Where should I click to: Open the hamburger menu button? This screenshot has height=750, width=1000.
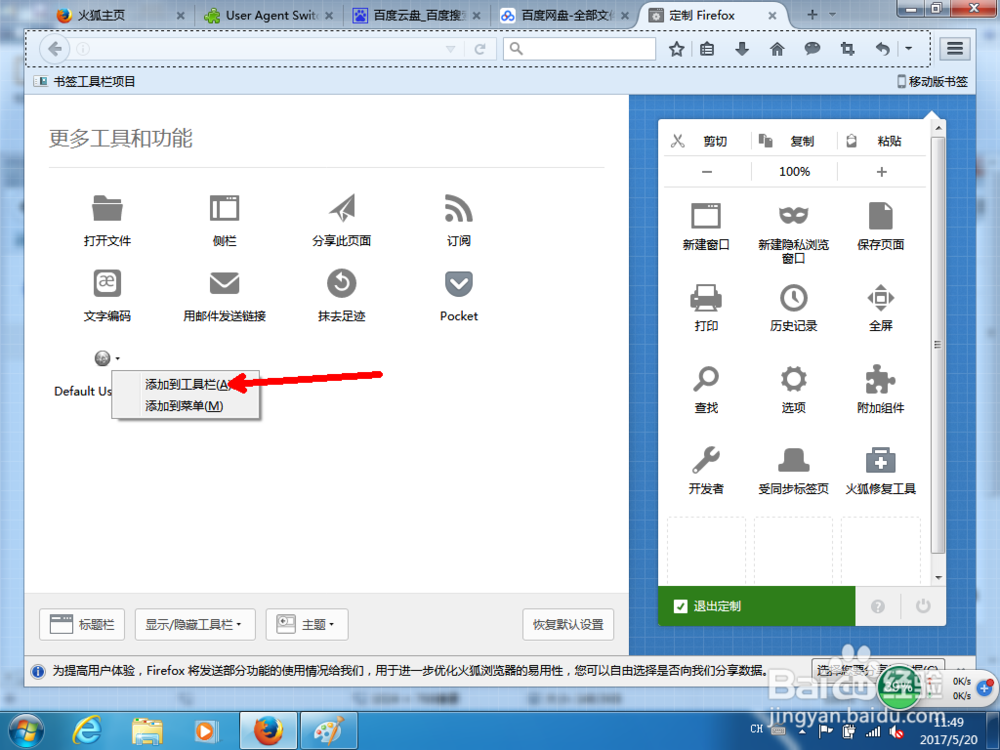(955, 48)
